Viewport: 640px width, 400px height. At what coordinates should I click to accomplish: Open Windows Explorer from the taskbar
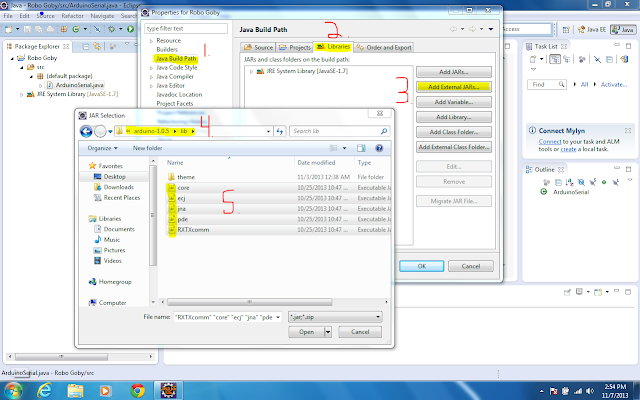point(75,391)
